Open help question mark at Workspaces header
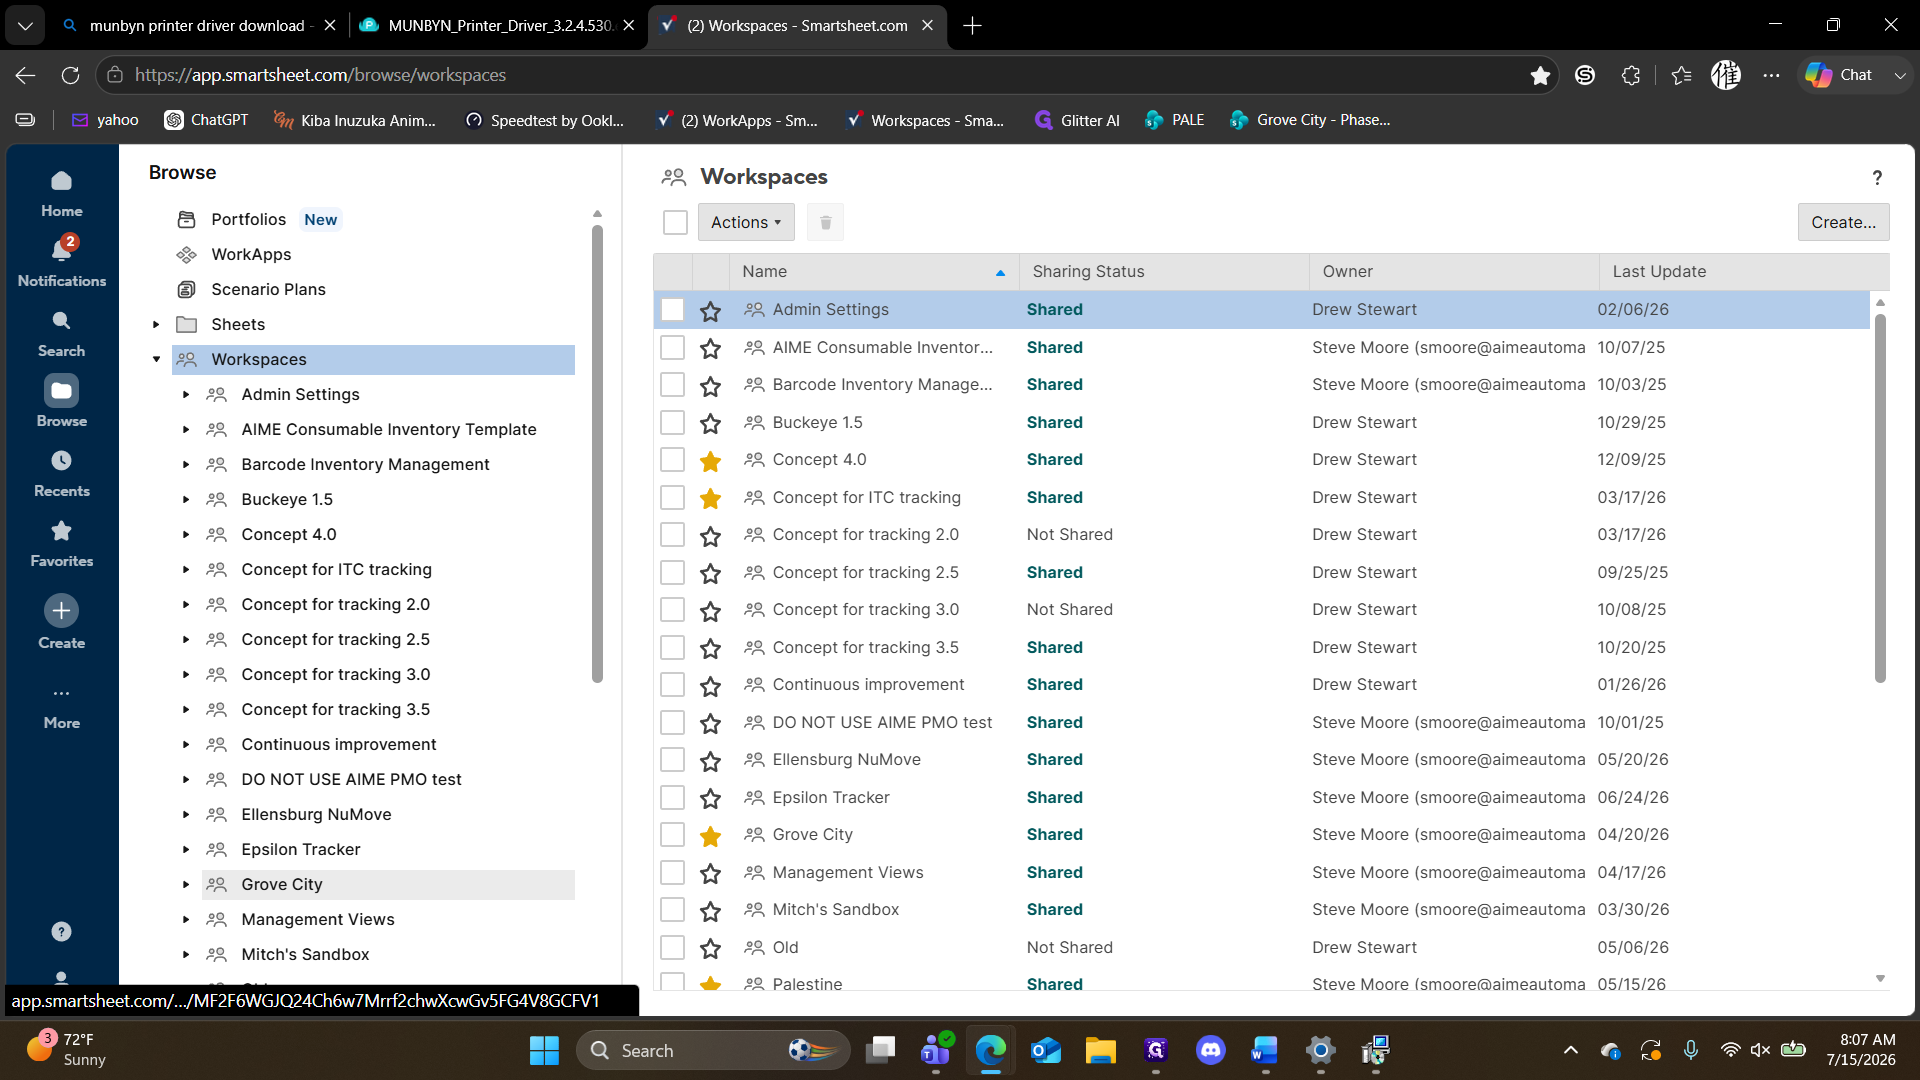Screen dimensions: 1920x1080 [1877, 178]
